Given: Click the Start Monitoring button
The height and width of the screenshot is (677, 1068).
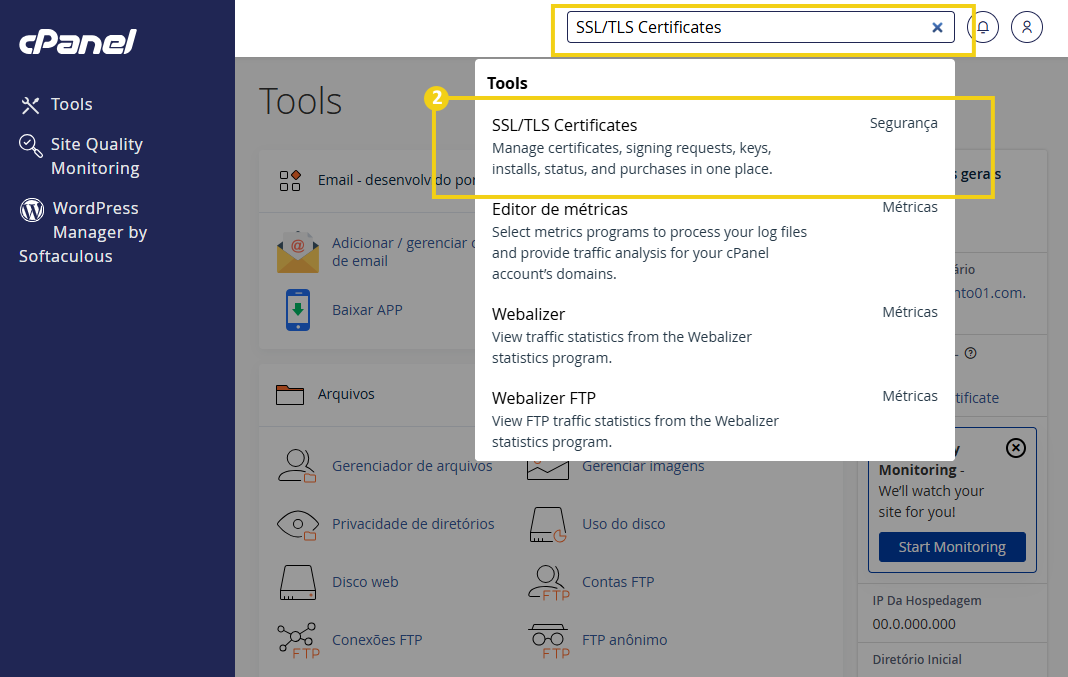Looking at the screenshot, I should coord(952,547).
